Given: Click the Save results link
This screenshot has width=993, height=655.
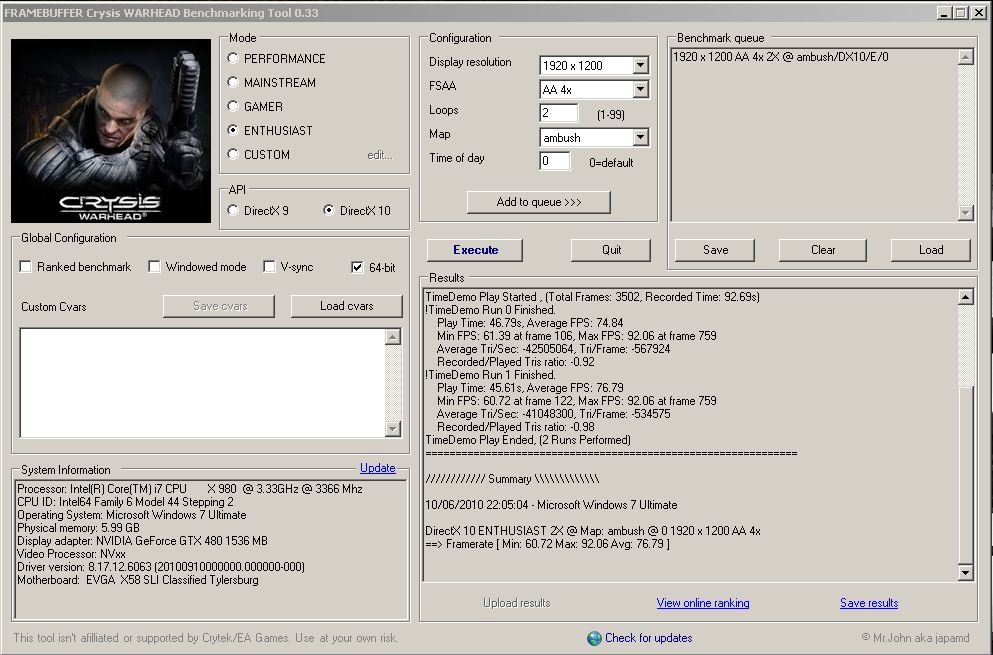Looking at the screenshot, I should [x=869, y=603].
